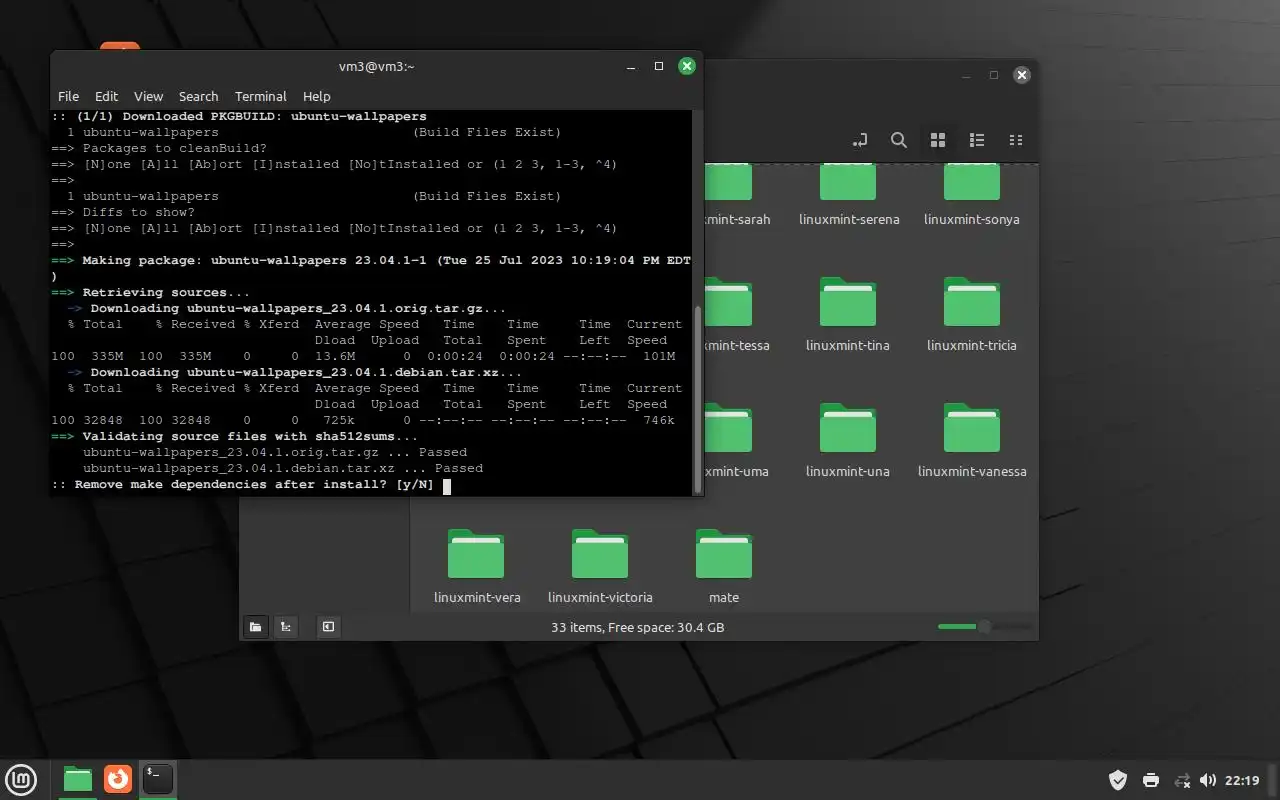Click the 'Validating source files with sha512sums' line

(235, 436)
